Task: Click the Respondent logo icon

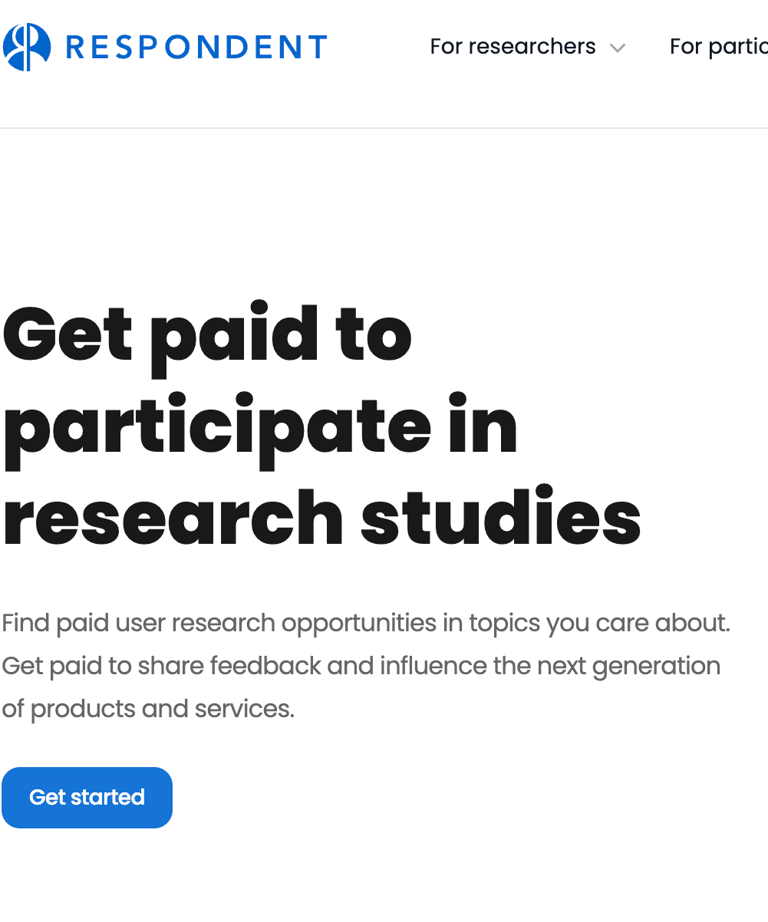Action: tap(27, 47)
